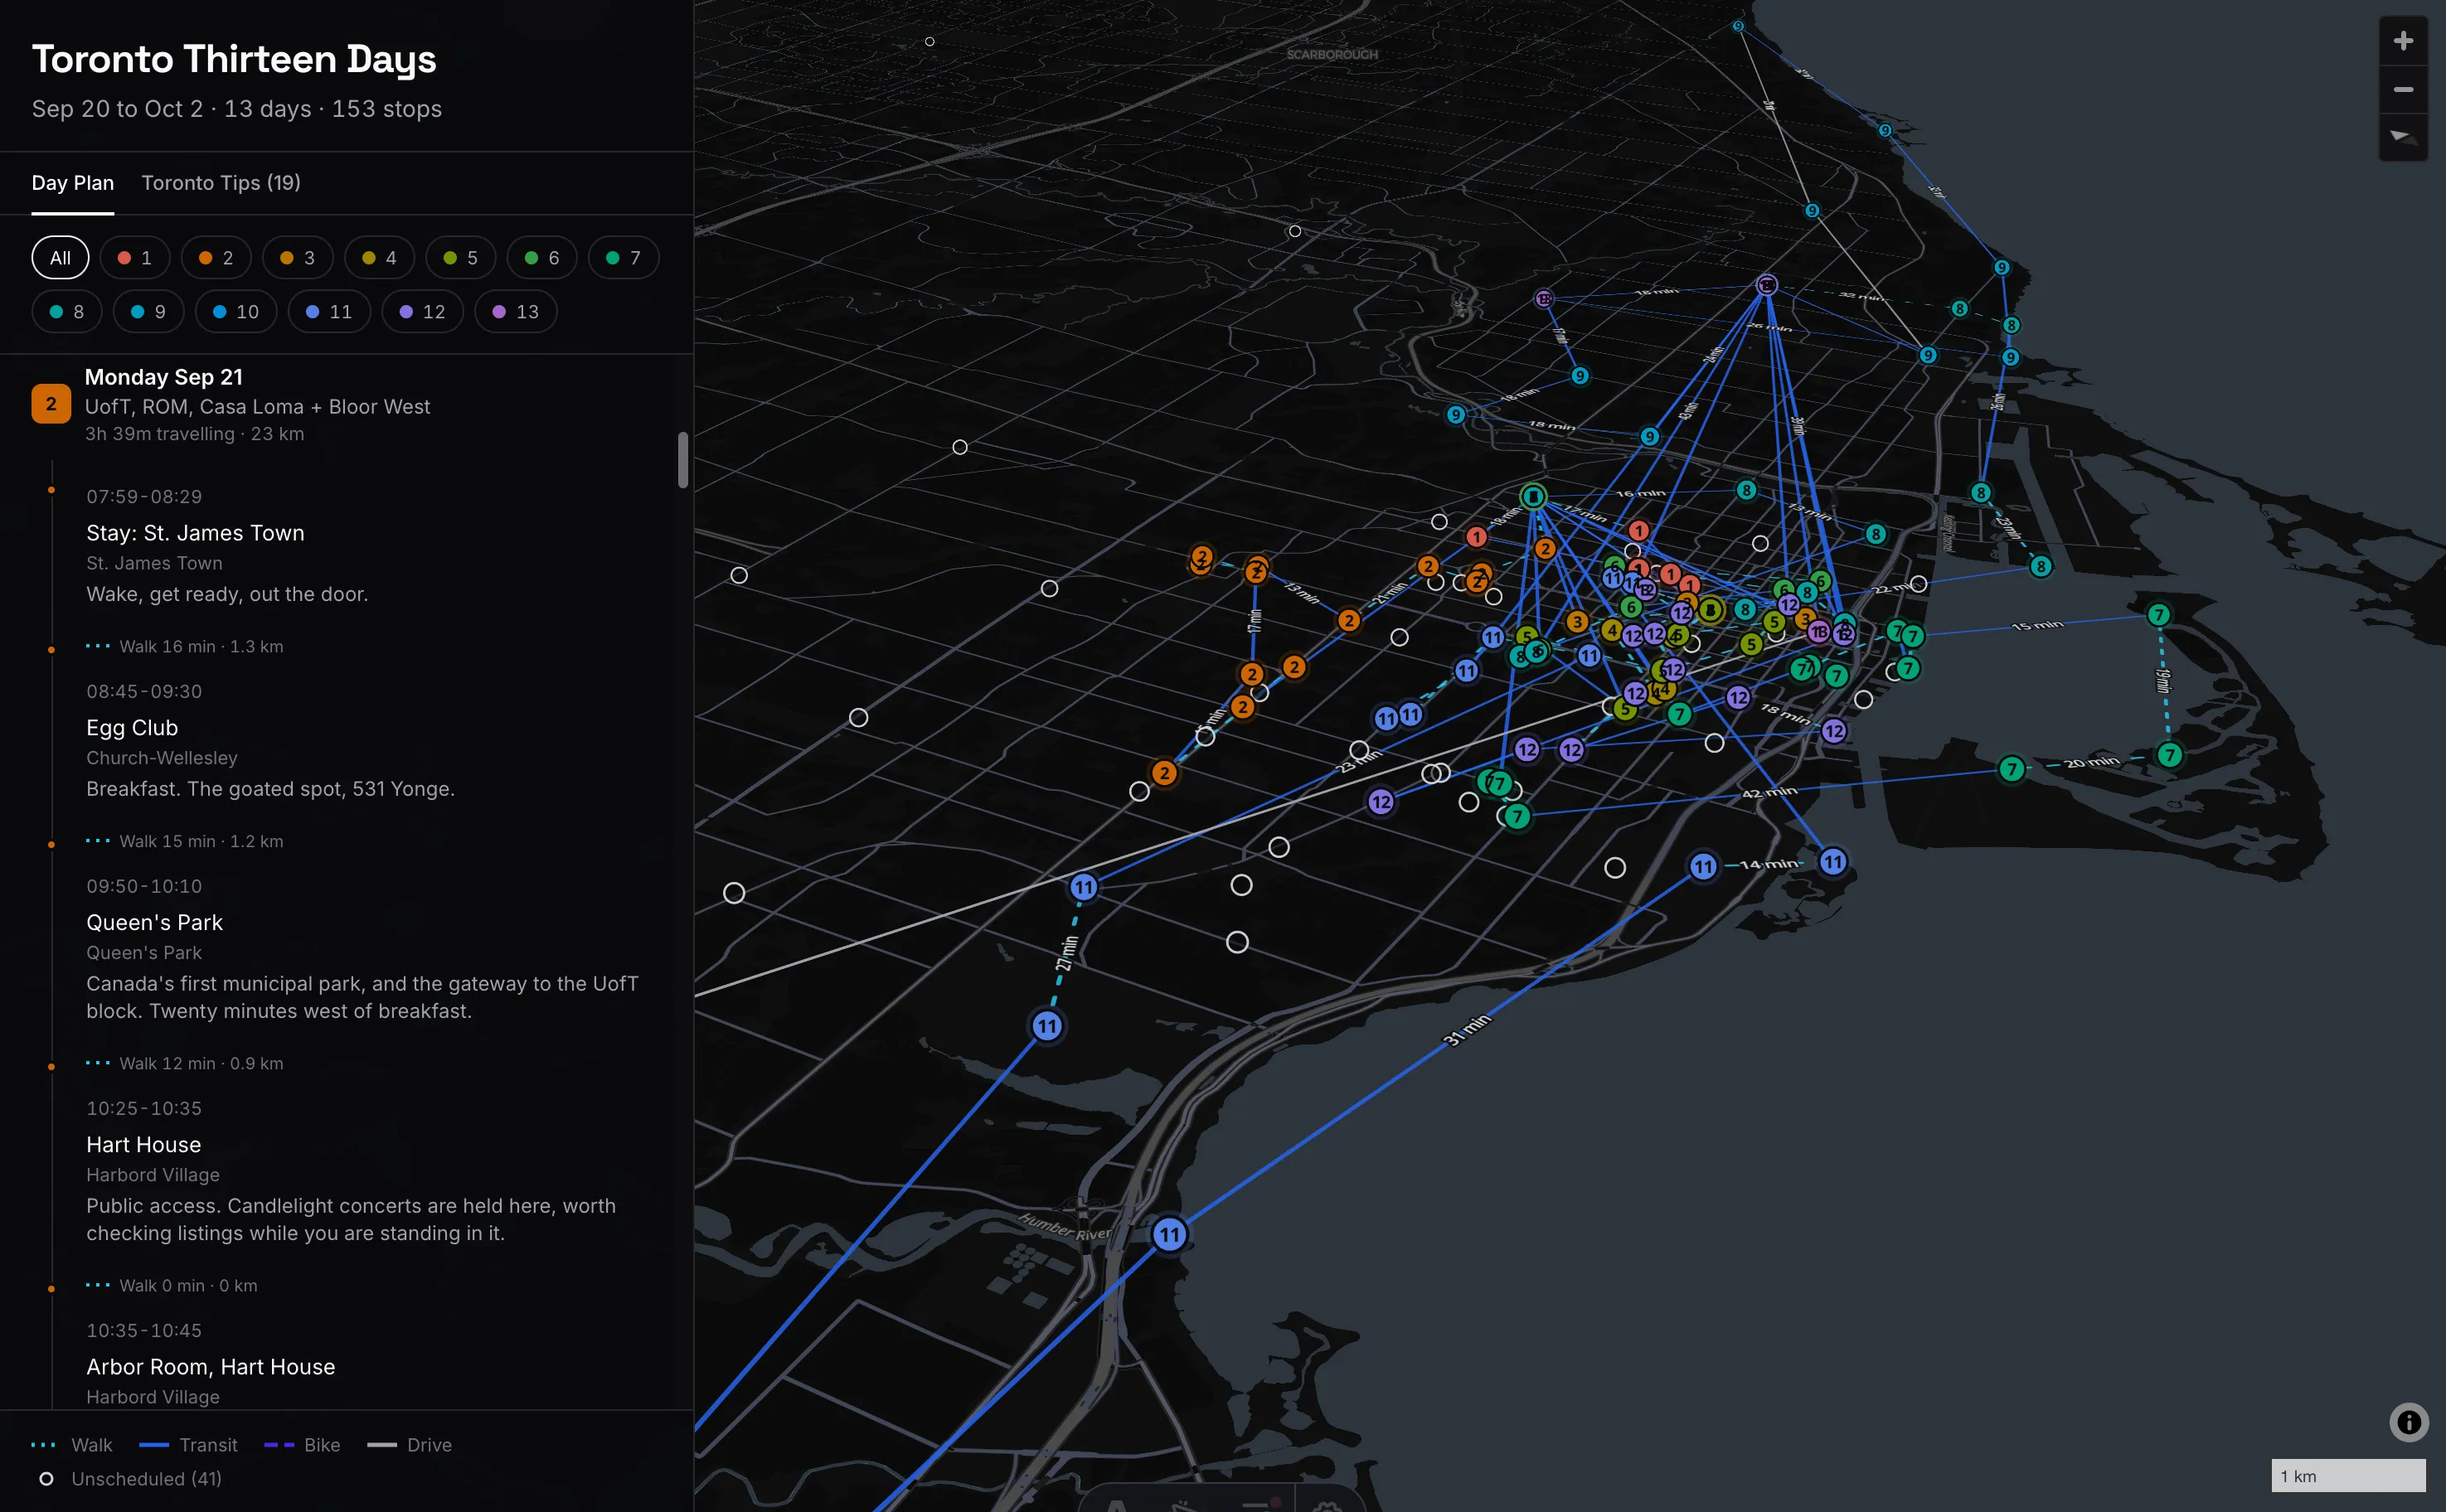Open the Hart House stop entry

coord(143,1144)
